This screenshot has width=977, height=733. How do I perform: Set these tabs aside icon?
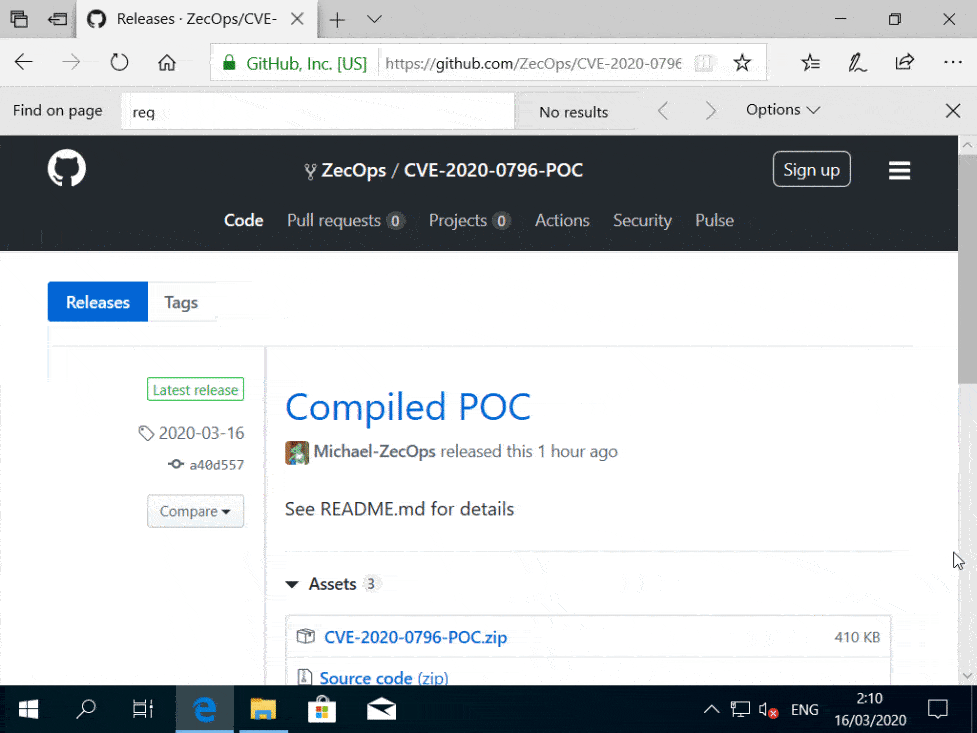pos(57,19)
